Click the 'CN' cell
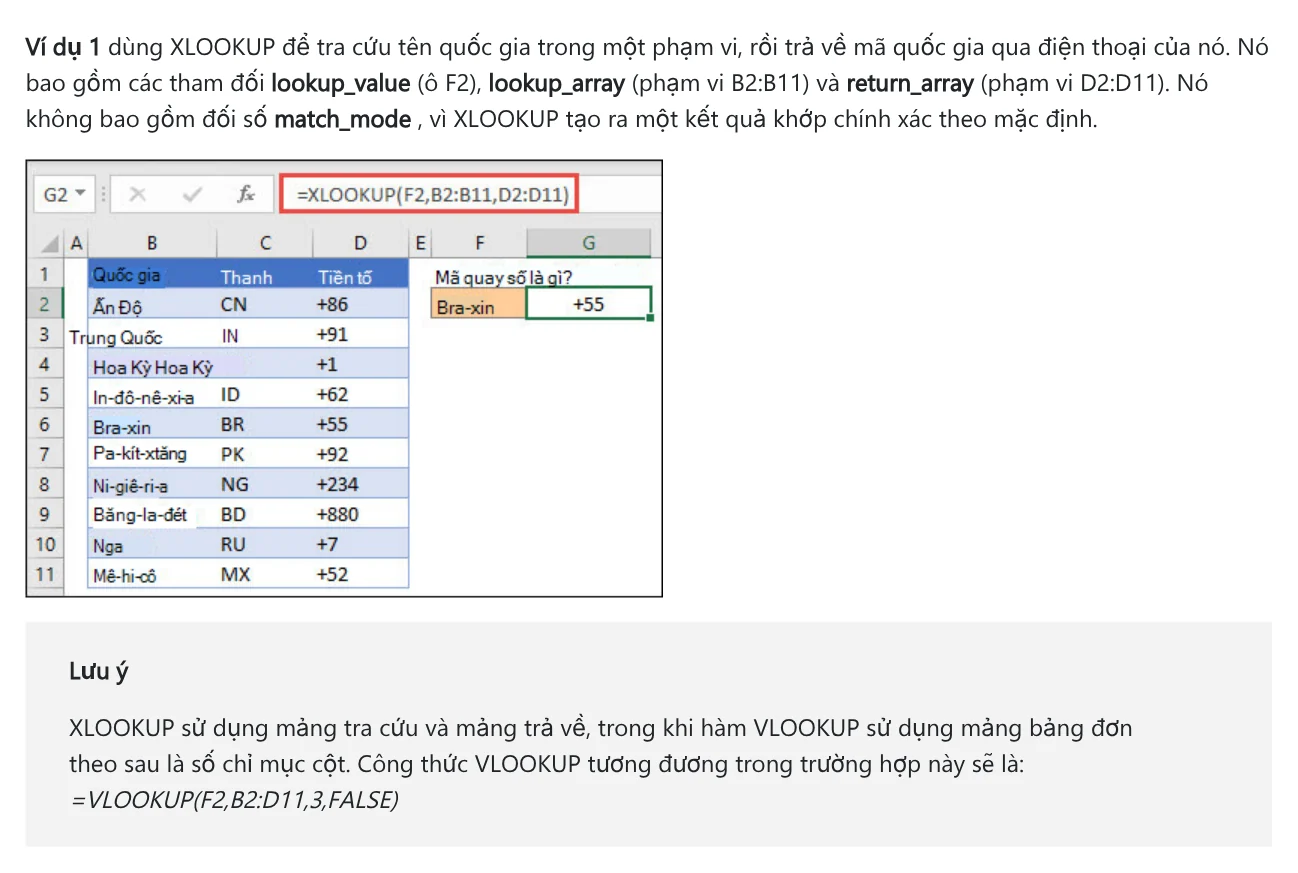The width and height of the screenshot is (1298, 873). point(264,304)
